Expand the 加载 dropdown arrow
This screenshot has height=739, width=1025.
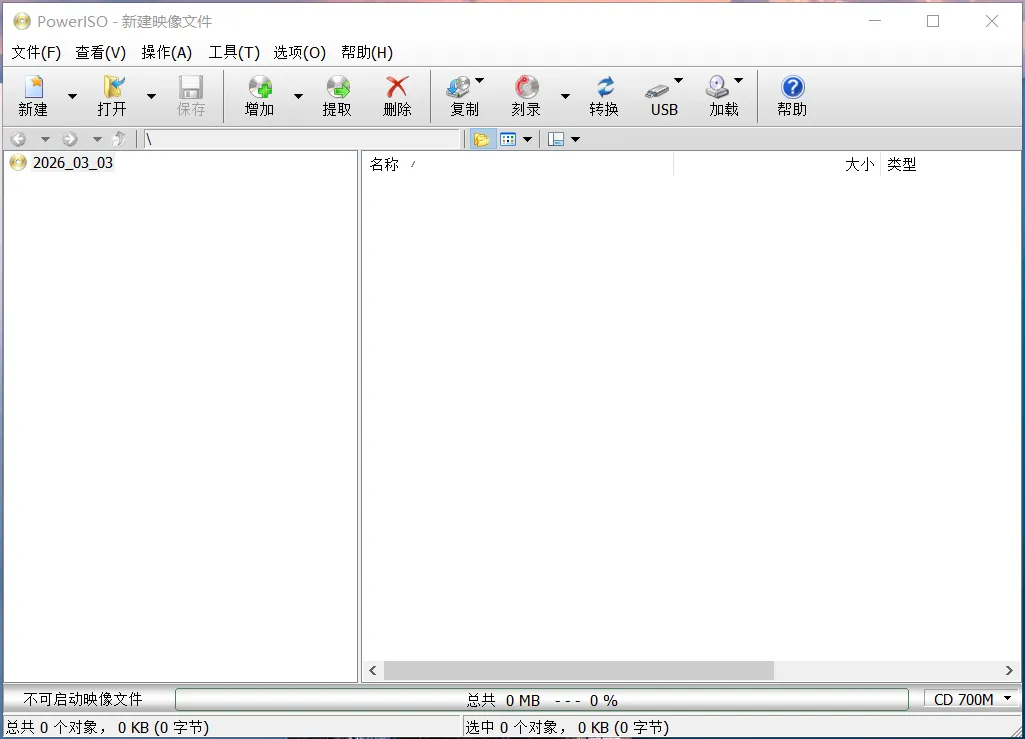point(739,80)
